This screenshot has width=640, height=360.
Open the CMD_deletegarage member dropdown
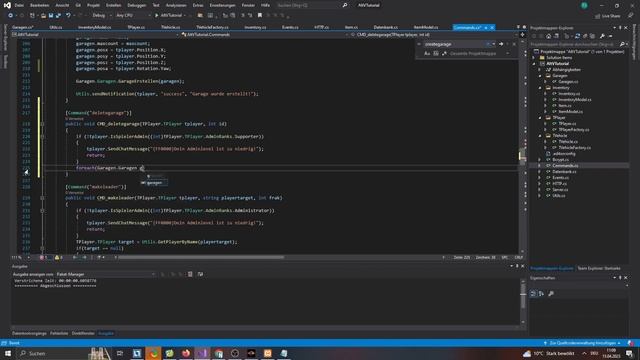(x=434, y=35)
